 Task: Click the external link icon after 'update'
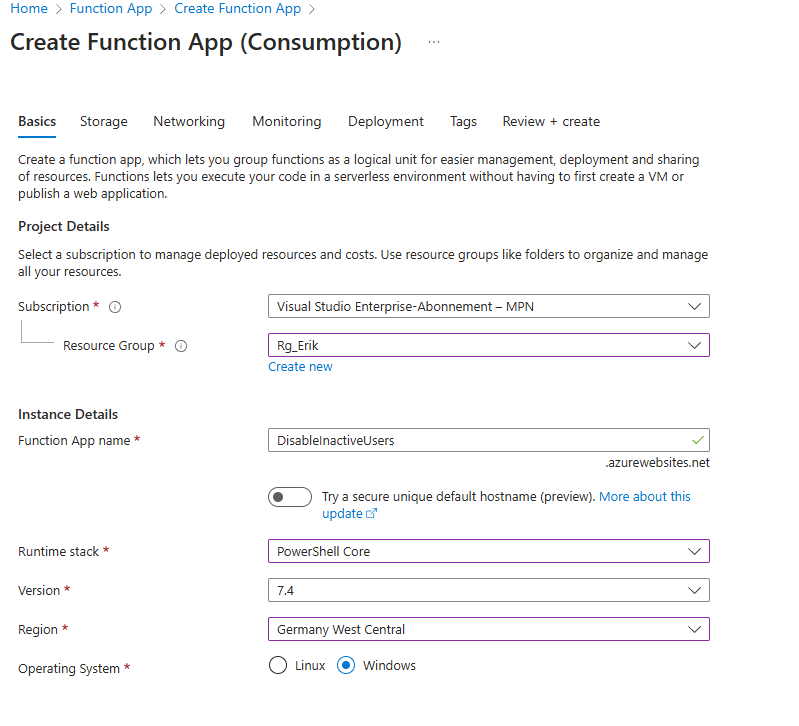372,514
